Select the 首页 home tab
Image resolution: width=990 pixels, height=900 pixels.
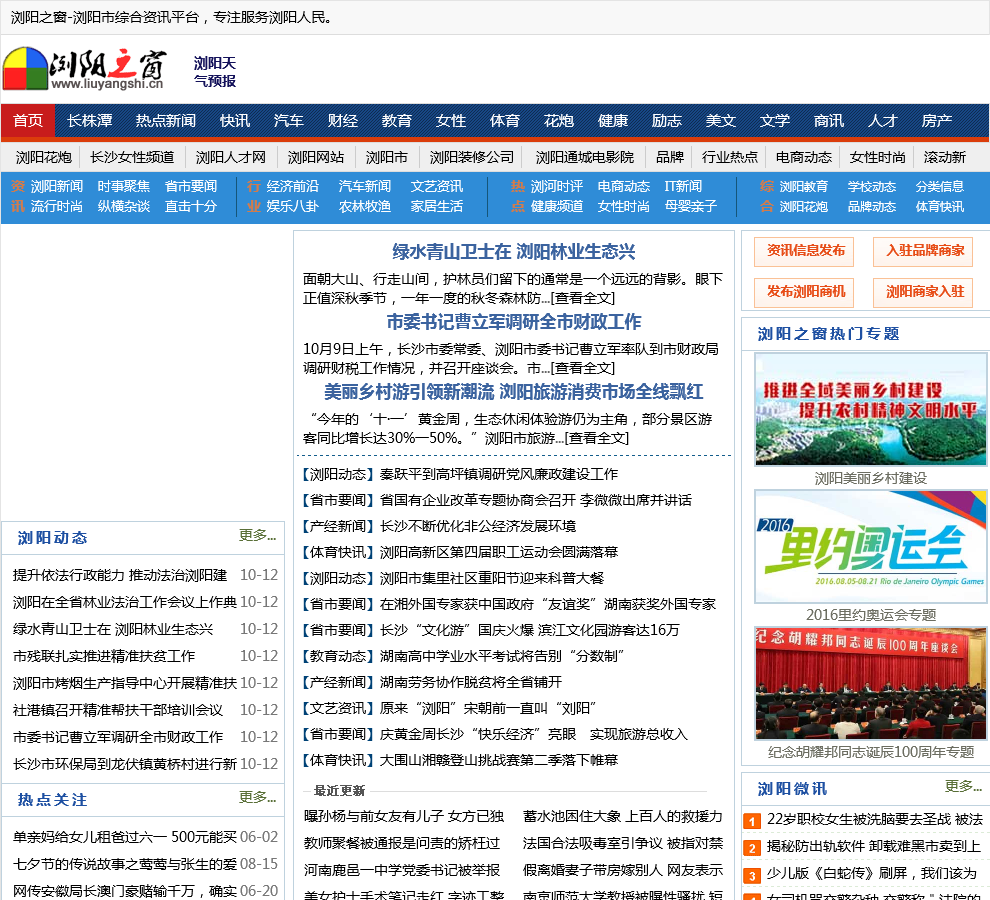click(x=28, y=121)
